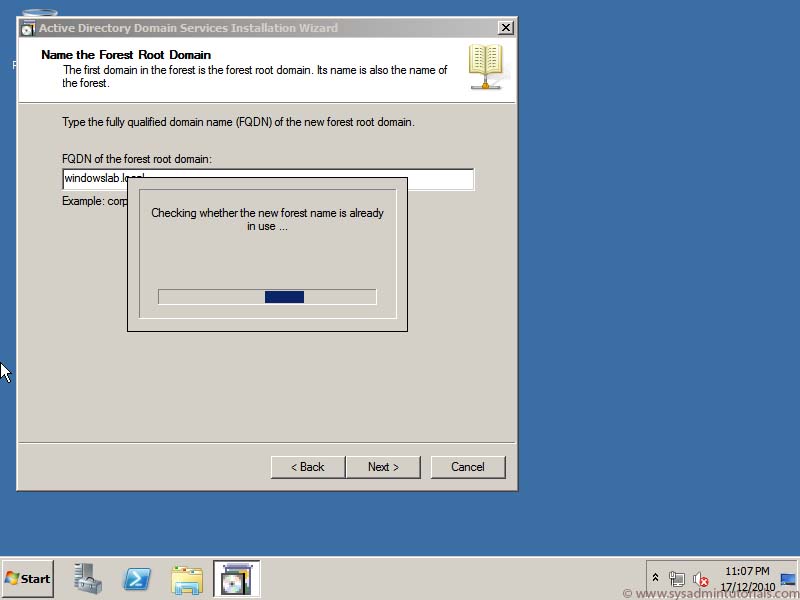This screenshot has width=800, height=600.
Task: Select the Active Directory wizard taskbar icon
Action: pyautogui.click(x=236, y=578)
